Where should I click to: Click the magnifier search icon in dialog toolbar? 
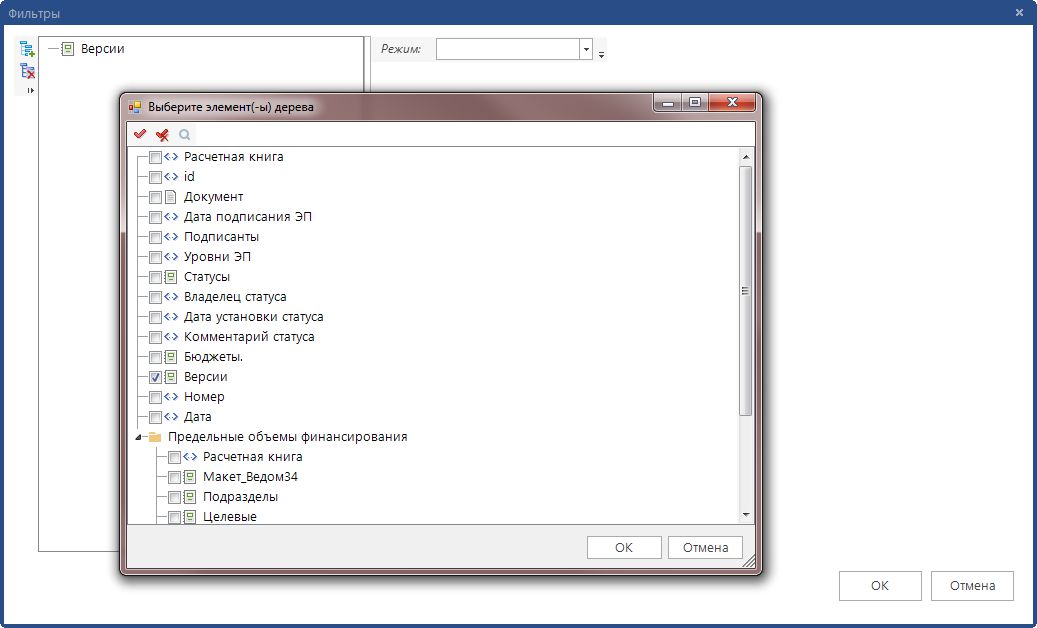184,134
